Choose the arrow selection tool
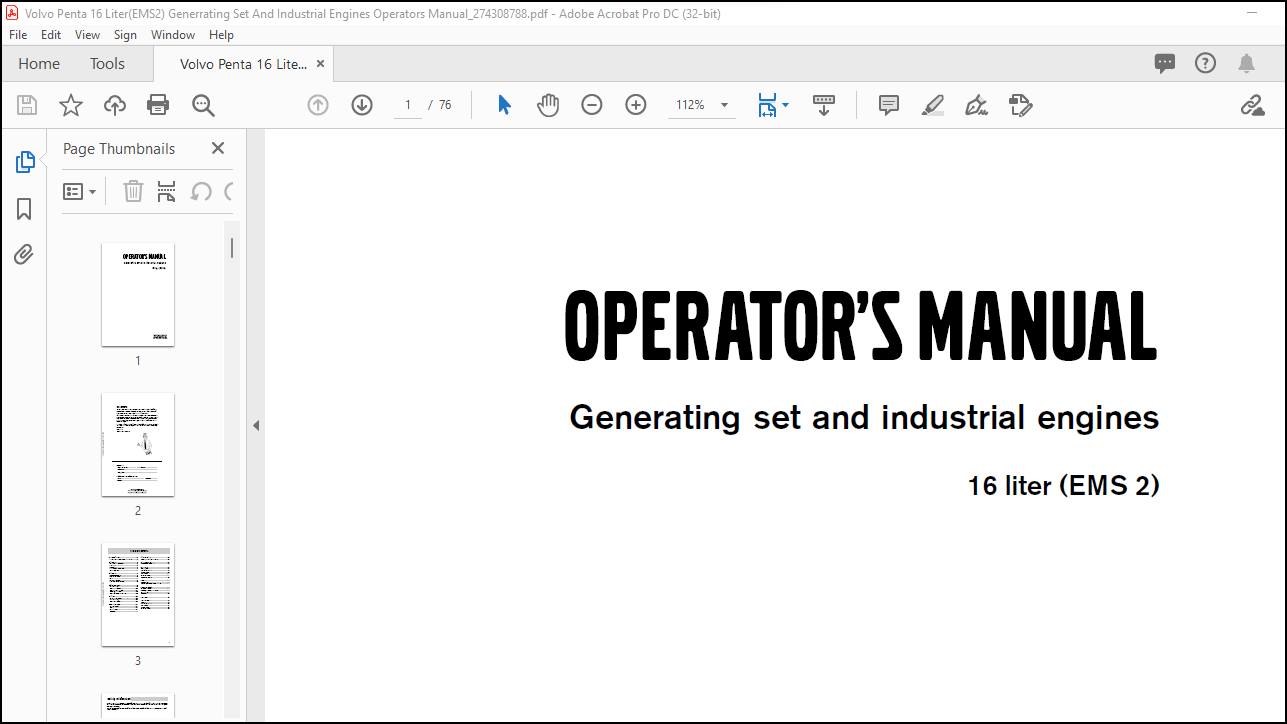The height and width of the screenshot is (724, 1287). [x=504, y=105]
